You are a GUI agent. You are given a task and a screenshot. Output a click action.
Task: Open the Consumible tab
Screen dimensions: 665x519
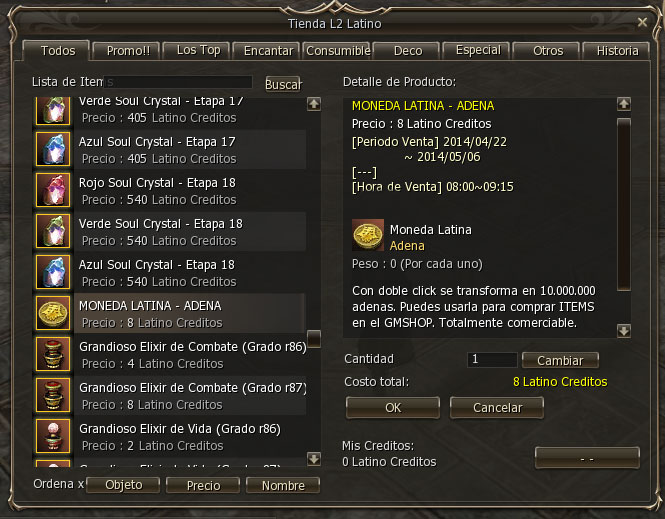(x=338, y=51)
